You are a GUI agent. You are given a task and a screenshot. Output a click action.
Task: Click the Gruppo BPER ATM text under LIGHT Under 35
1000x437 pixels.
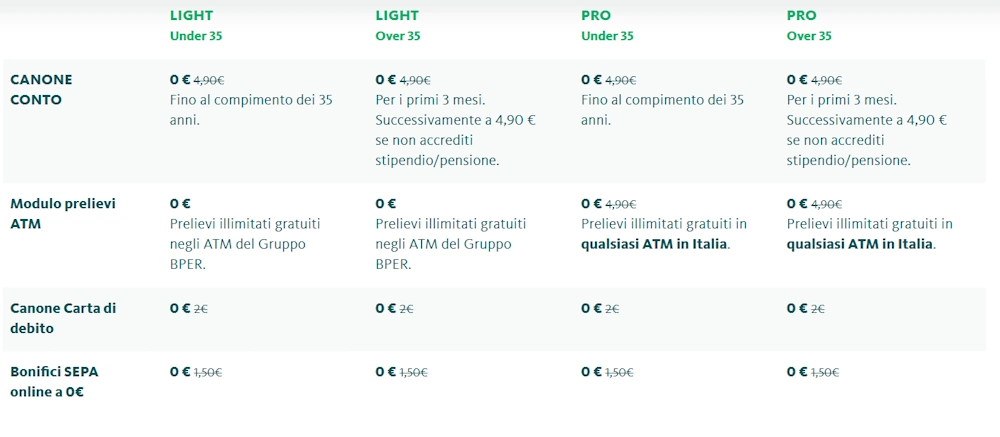(x=238, y=244)
